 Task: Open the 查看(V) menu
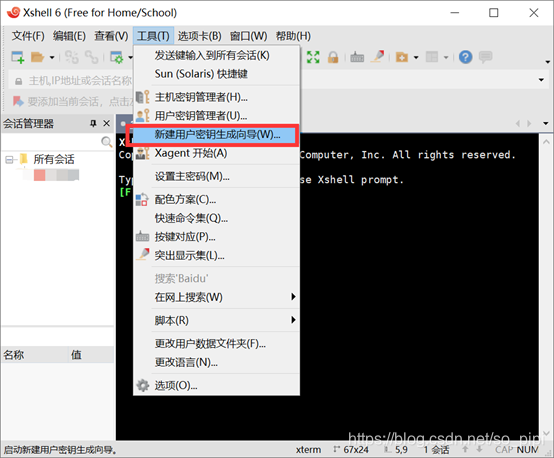[111, 36]
